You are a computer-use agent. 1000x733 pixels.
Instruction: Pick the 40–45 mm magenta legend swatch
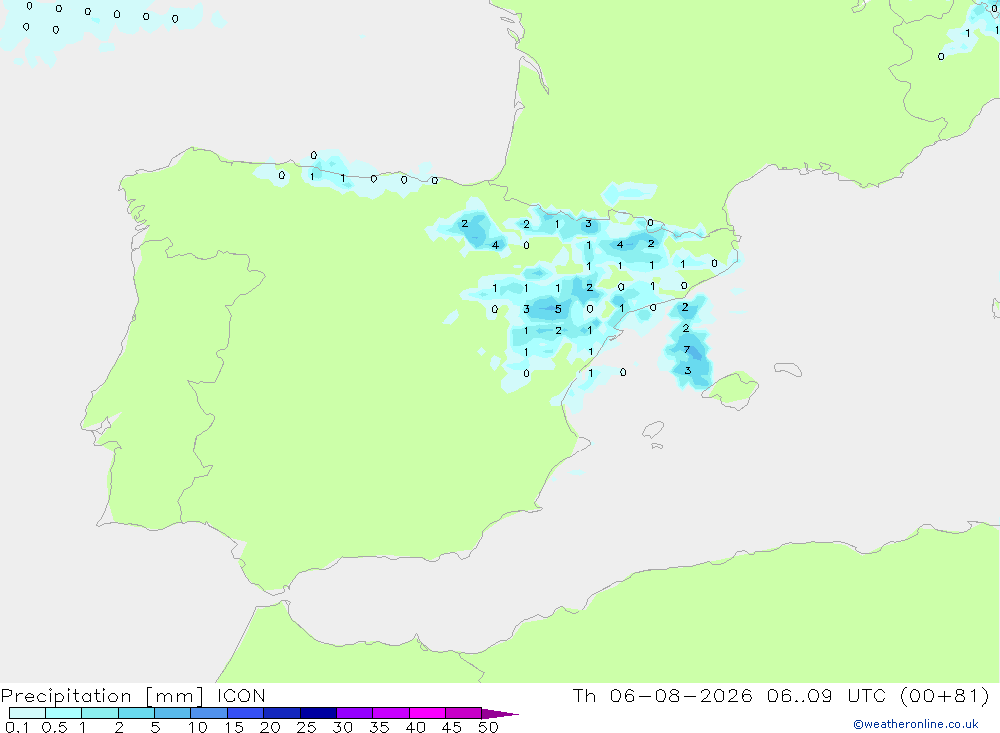click(x=427, y=713)
